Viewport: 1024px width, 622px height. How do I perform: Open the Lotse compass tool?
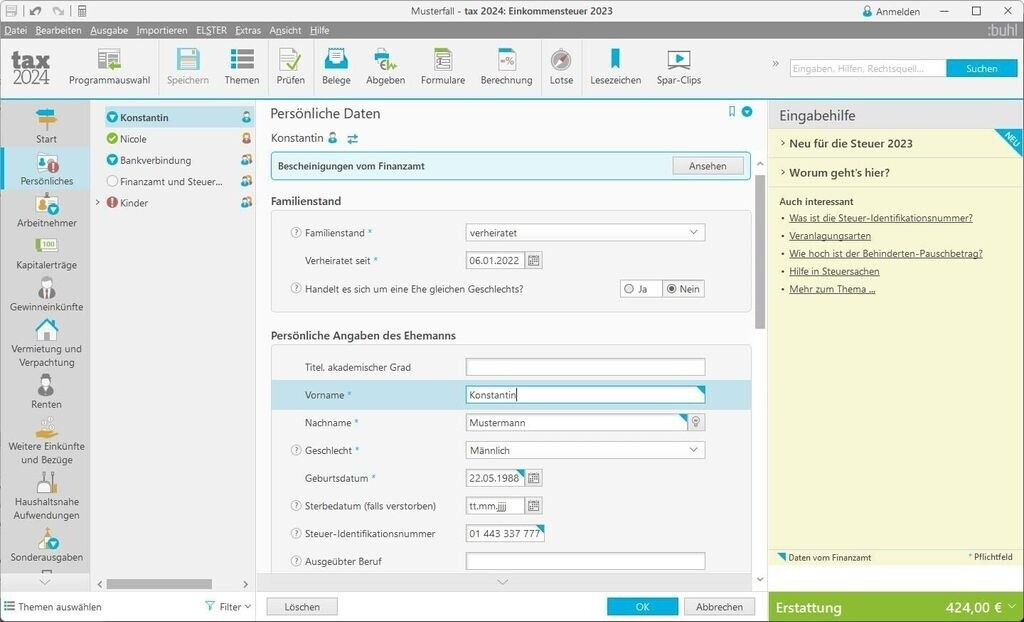coord(561,60)
